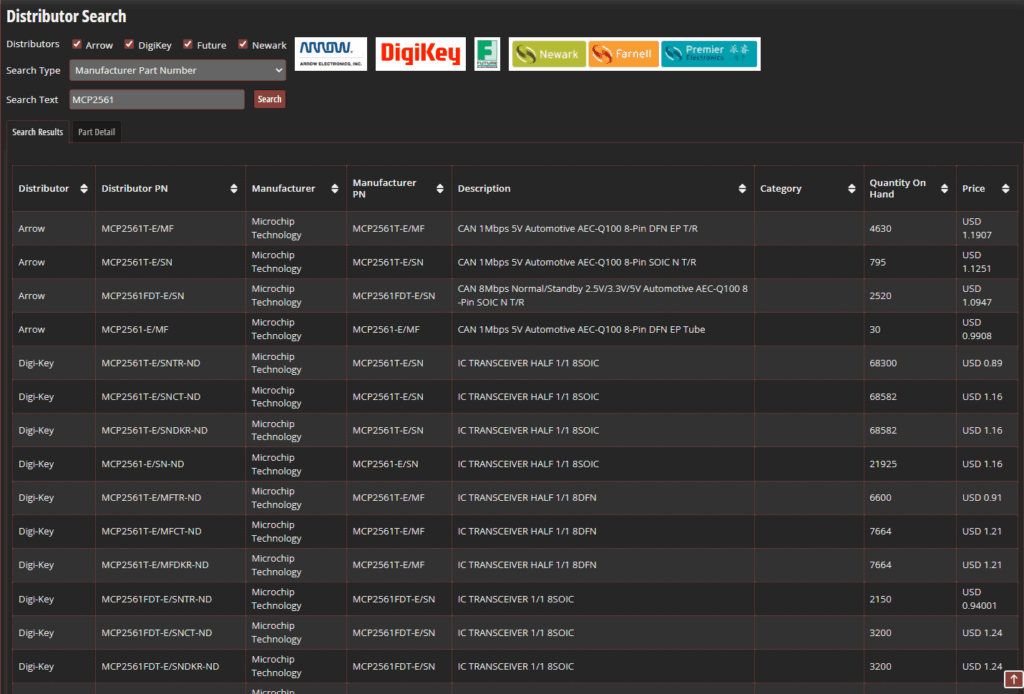Select Arrow MCP2561-E/MF distributor PN

[x=135, y=330]
